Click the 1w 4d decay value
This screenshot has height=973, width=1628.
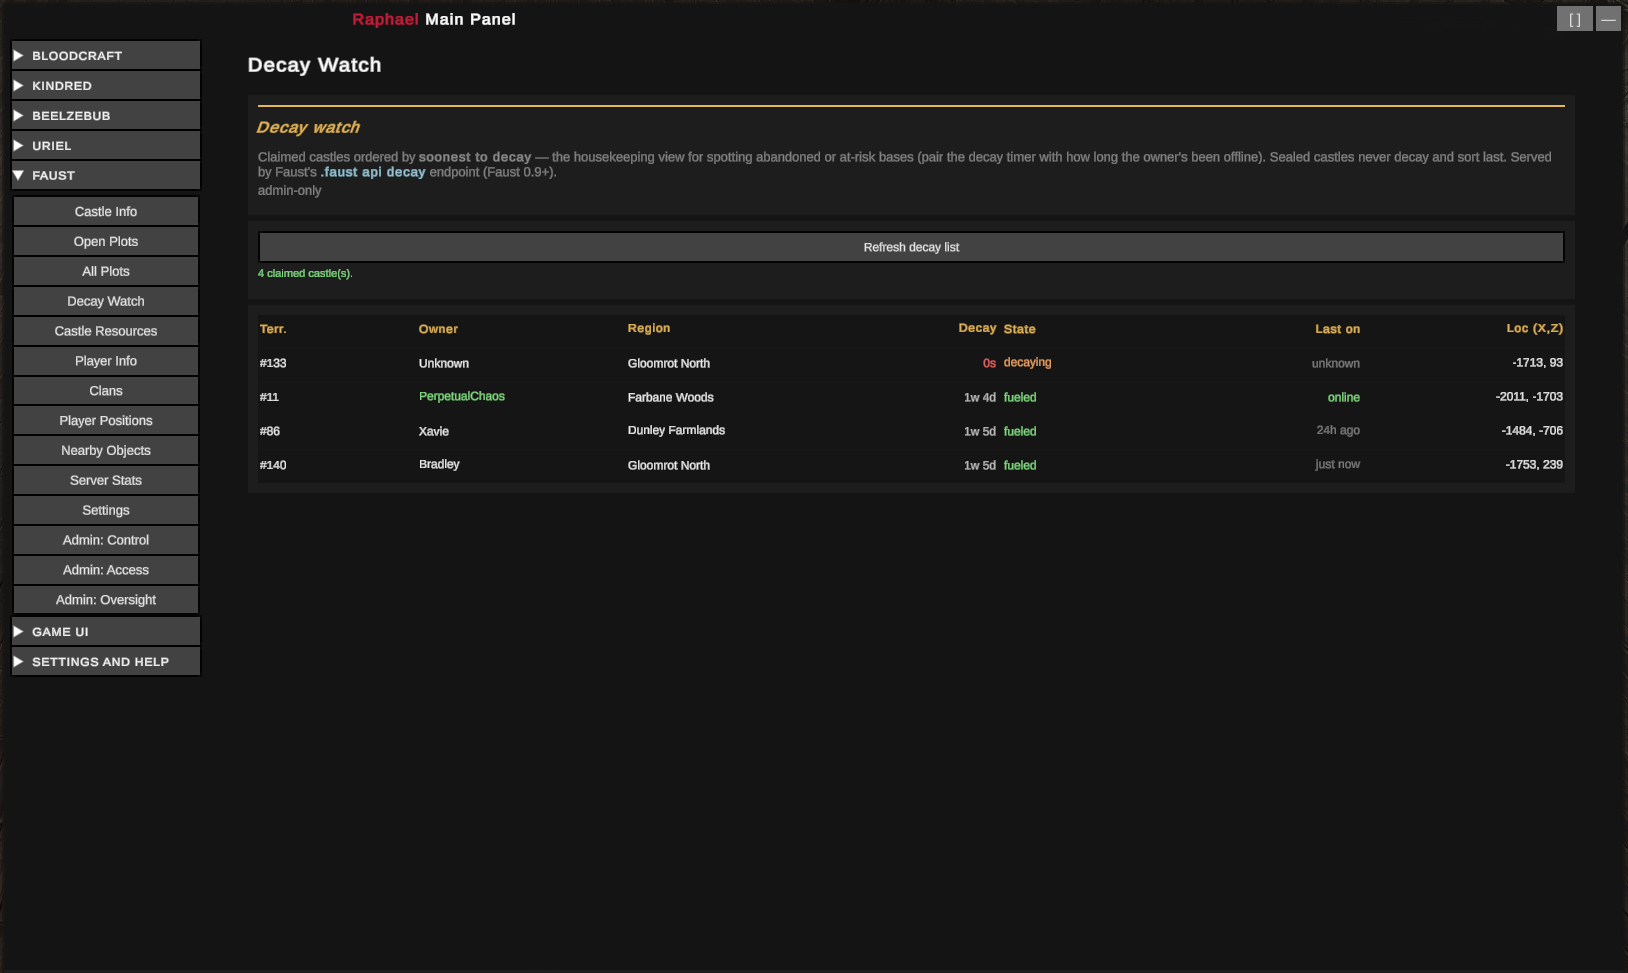pyautogui.click(x=980, y=397)
